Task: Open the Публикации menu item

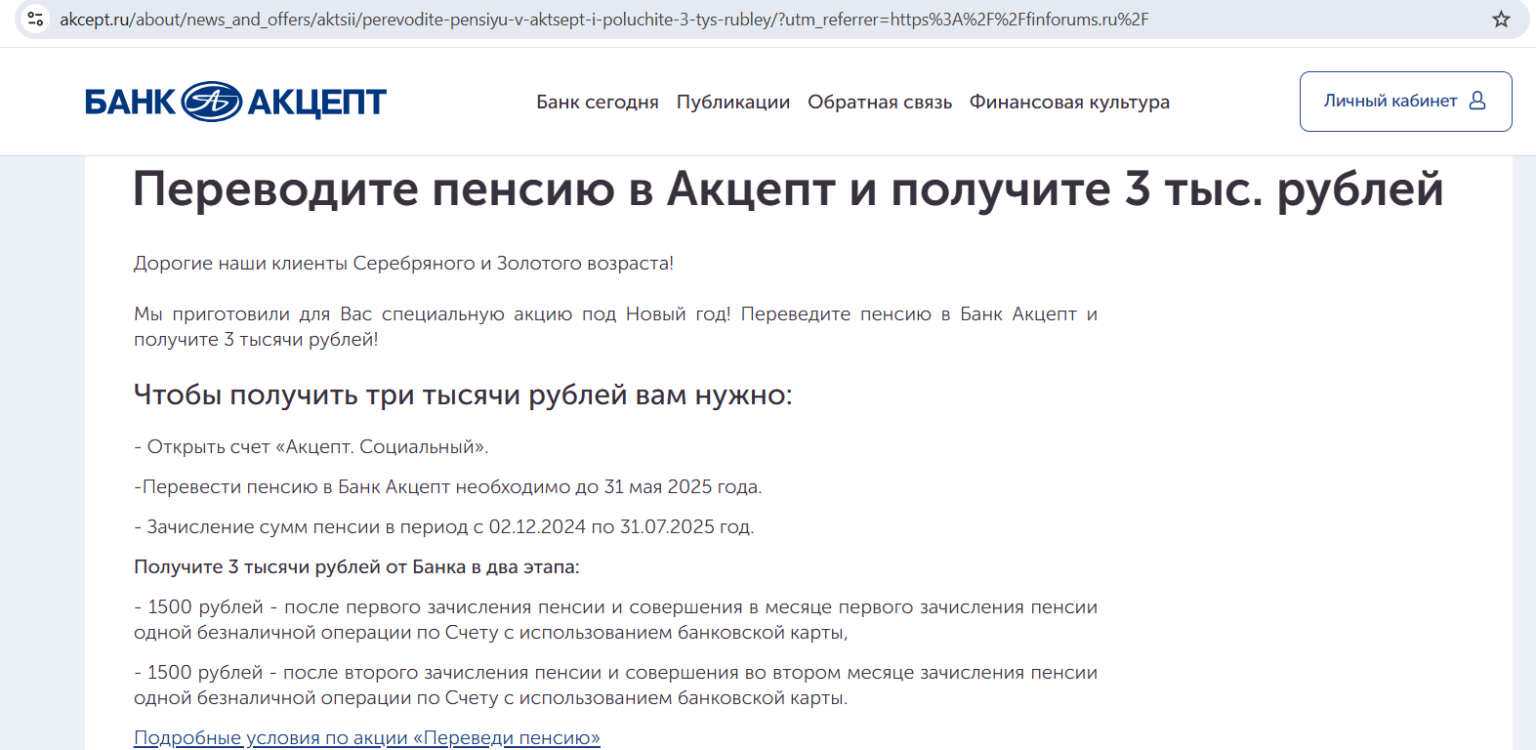Action: click(x=733, y=102)
